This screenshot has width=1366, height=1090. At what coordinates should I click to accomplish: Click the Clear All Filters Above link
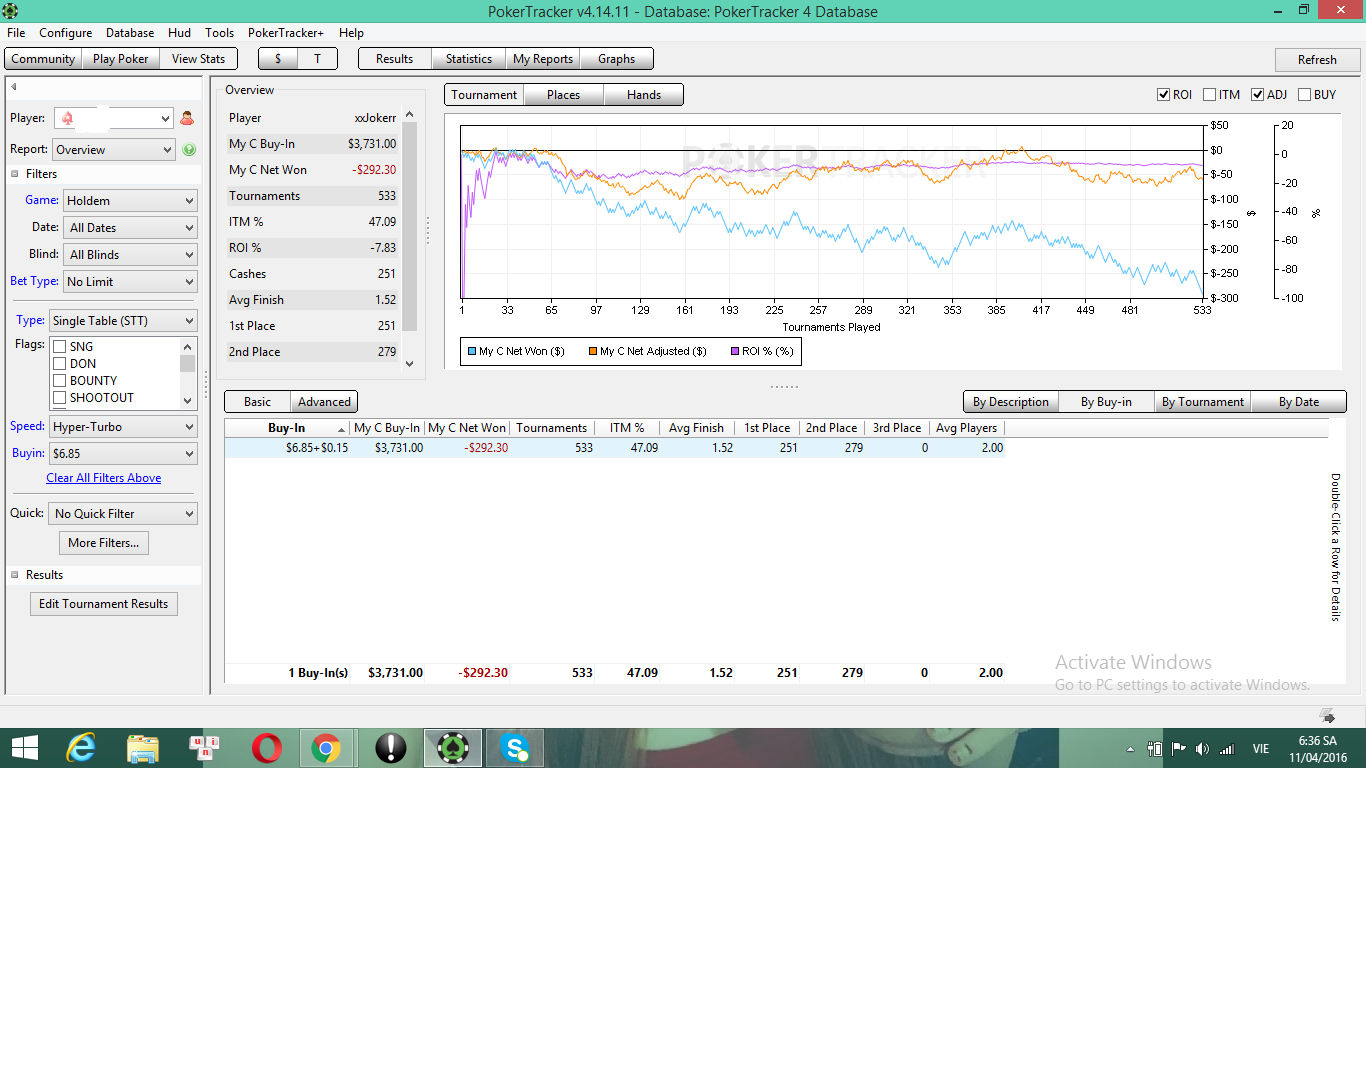pos(103,478)
